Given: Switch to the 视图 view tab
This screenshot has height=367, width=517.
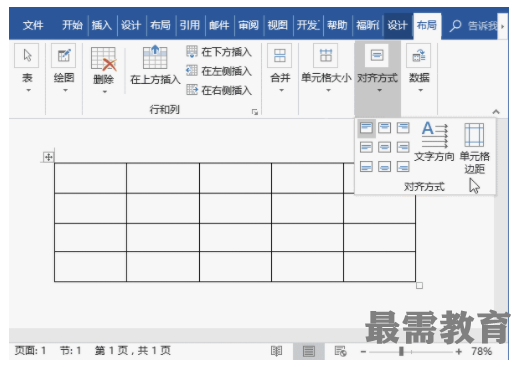Looking at the screenshot, I should (x=277, y=25).
